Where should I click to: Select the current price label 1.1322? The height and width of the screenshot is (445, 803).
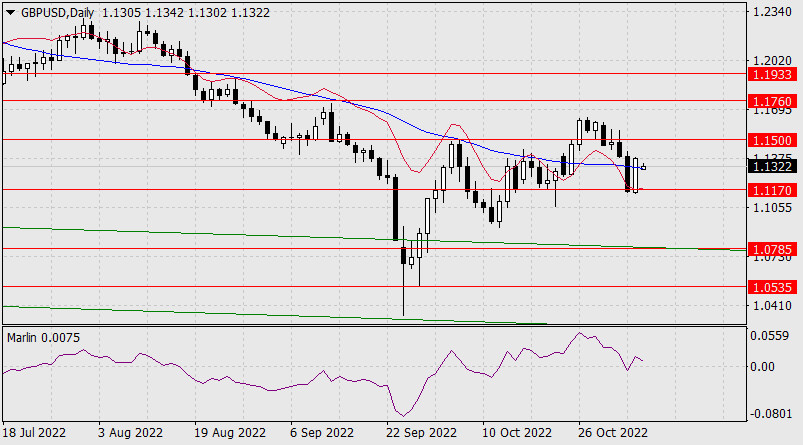click(x=772, y=166)
